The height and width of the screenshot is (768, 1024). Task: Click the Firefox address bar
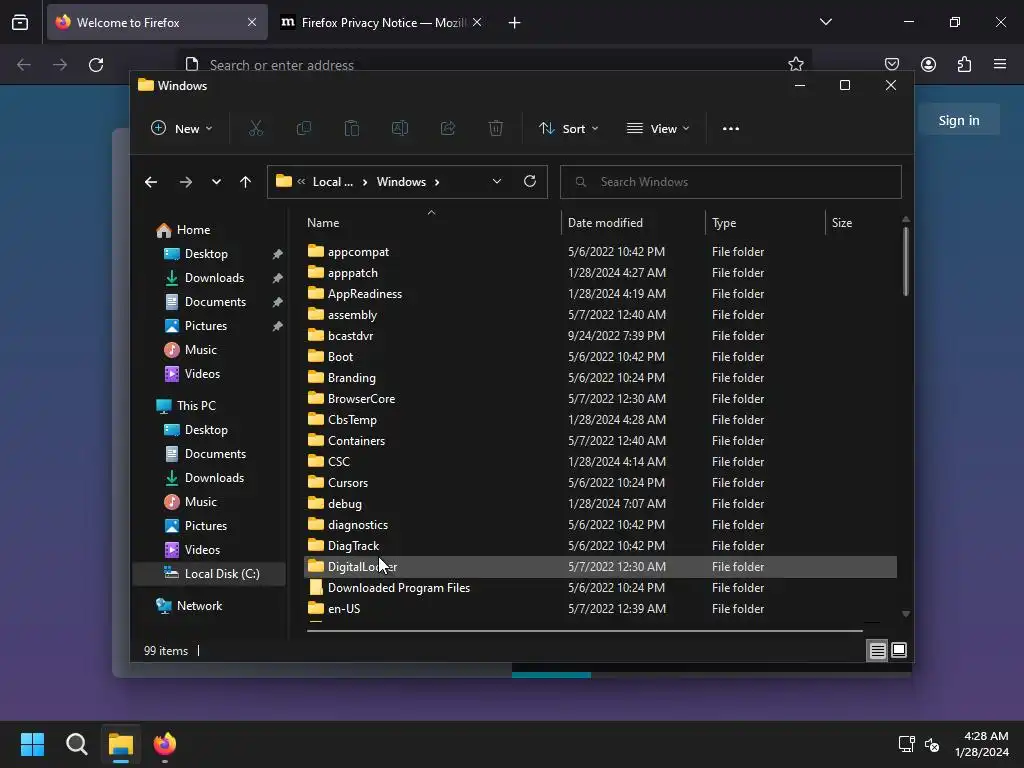pyautogui.click(x=494, y=65)
